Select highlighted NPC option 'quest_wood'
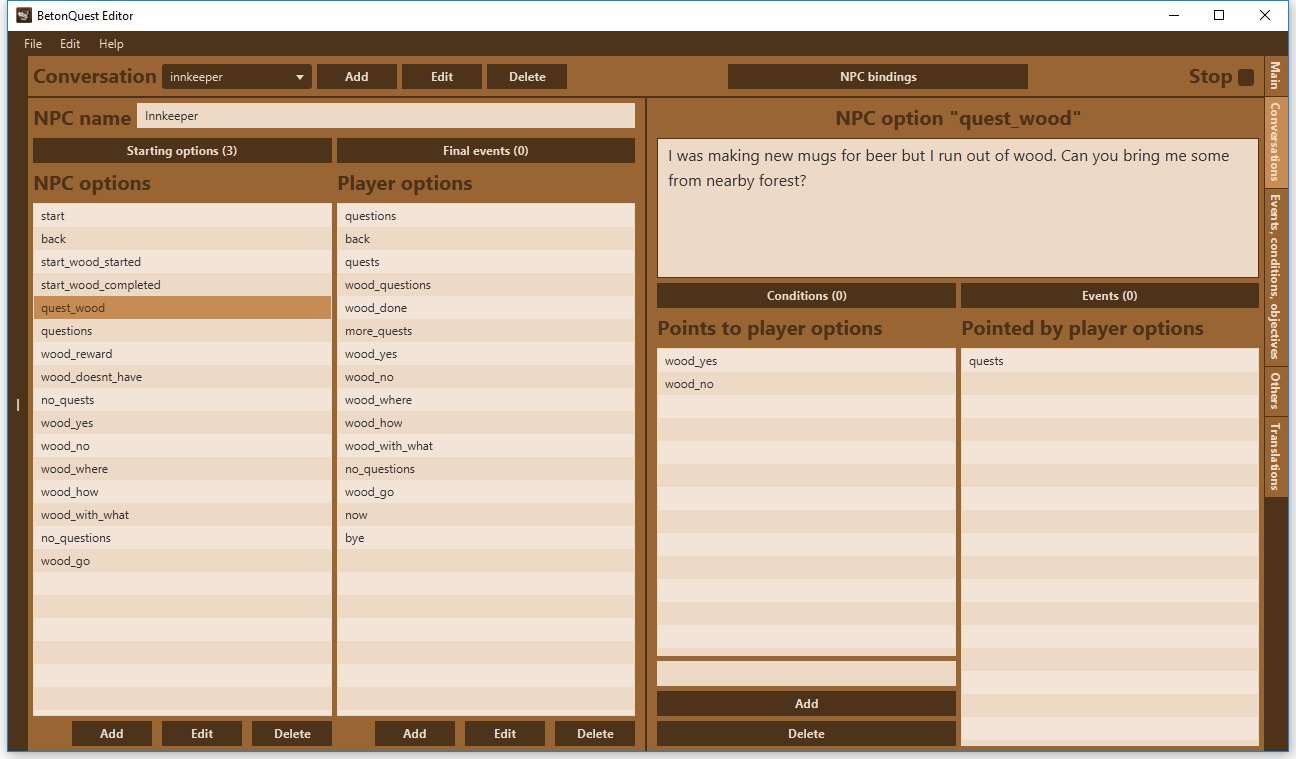Screen dimensions: 1296x759 (x=182, y=308)
